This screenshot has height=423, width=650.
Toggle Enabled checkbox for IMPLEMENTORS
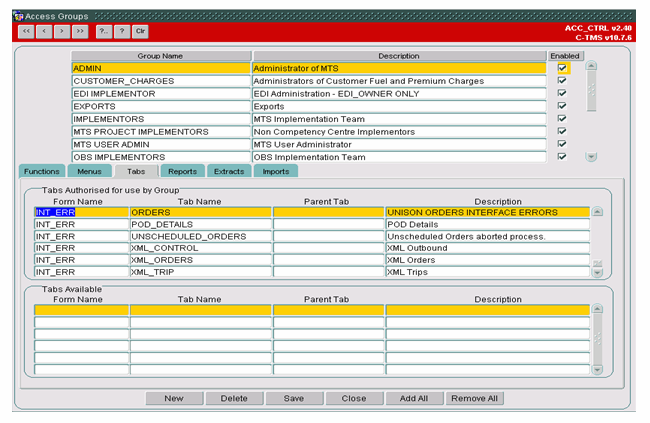click(562, 119)
